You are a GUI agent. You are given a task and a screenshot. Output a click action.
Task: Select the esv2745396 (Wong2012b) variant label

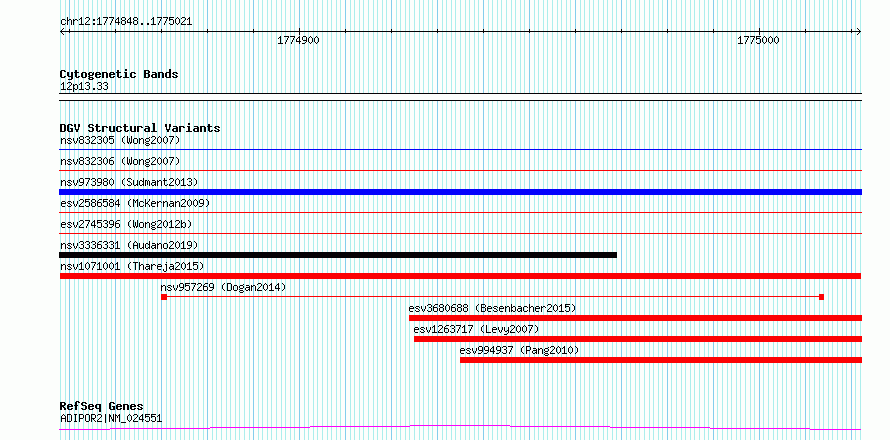coord(126,224)
